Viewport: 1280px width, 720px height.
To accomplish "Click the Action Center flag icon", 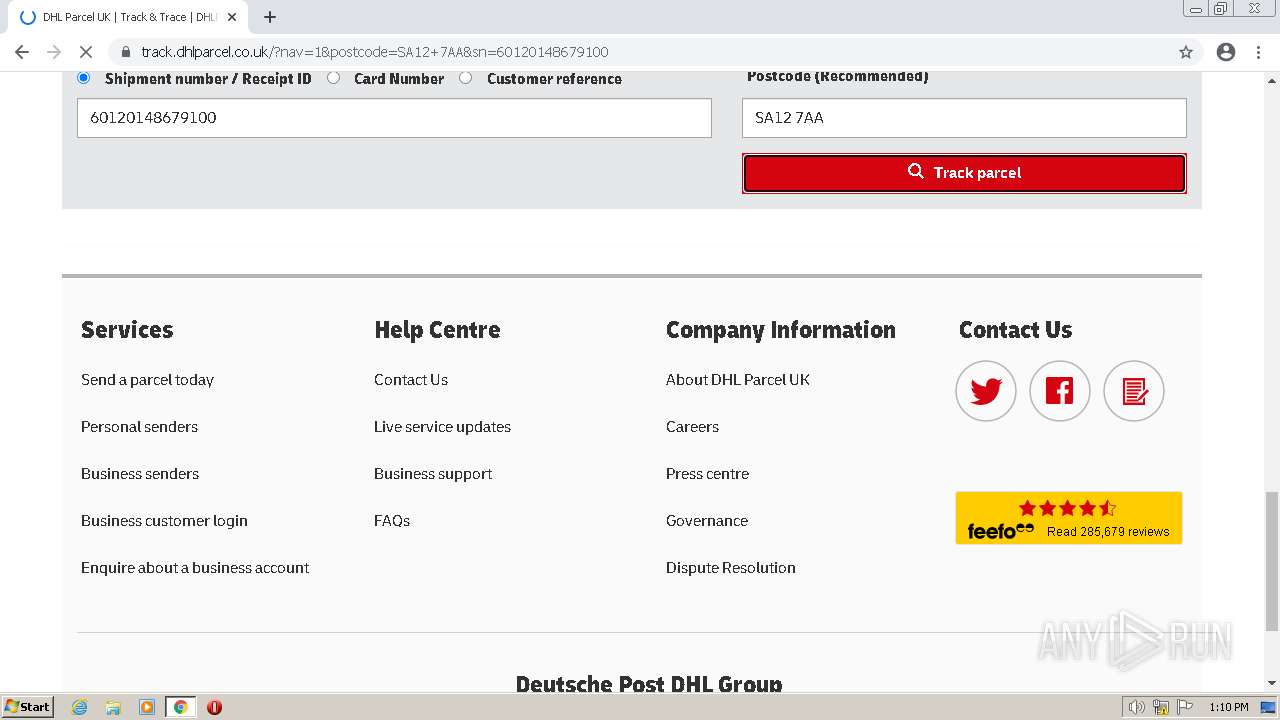I will pyautogui.click(x=1186, y=707).
